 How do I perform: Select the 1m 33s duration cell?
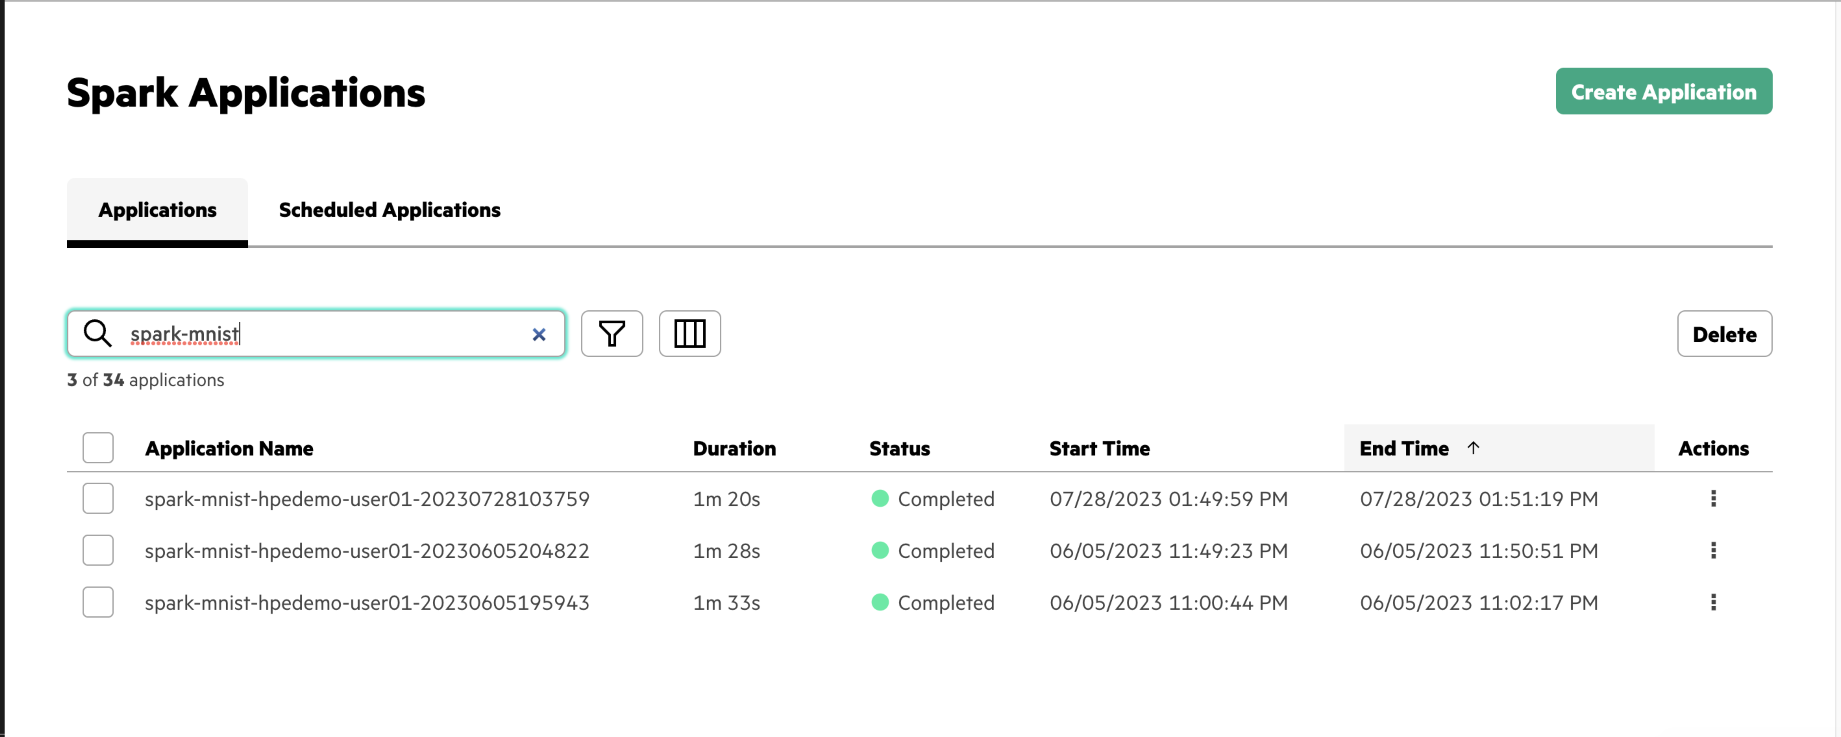[x=726, y=602]
